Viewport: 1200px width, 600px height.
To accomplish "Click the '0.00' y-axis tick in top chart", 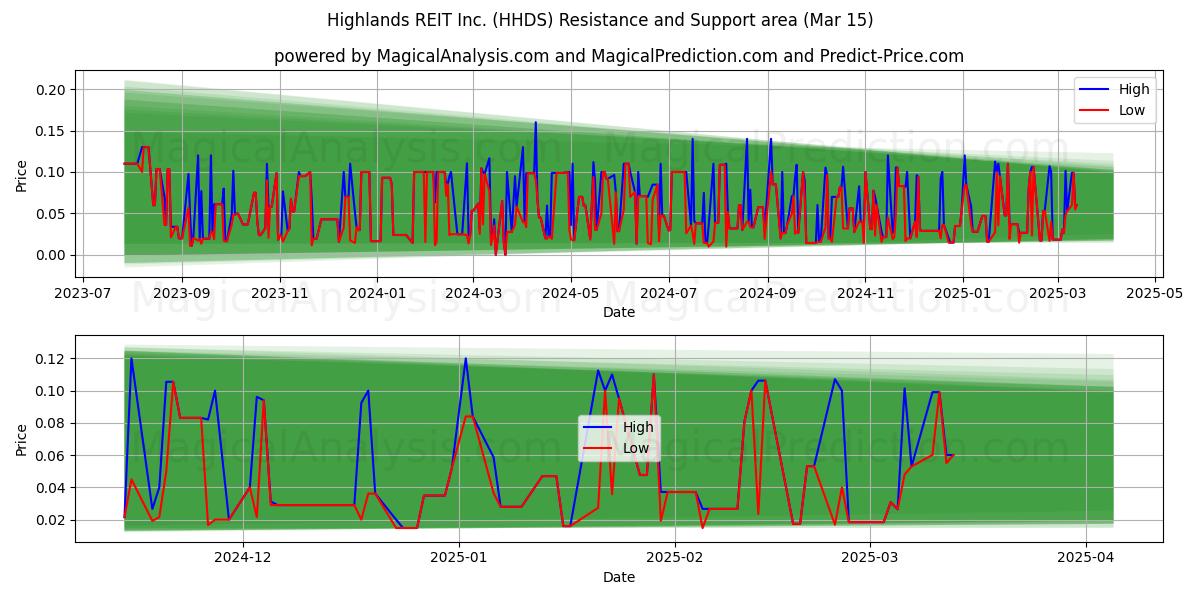I will 52,255.
